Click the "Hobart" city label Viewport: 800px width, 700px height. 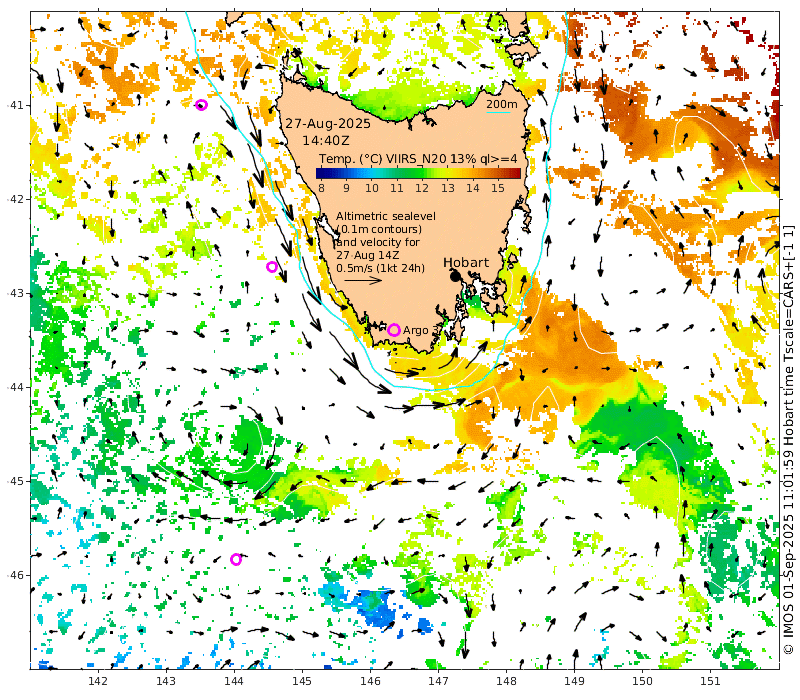(466, 263)
